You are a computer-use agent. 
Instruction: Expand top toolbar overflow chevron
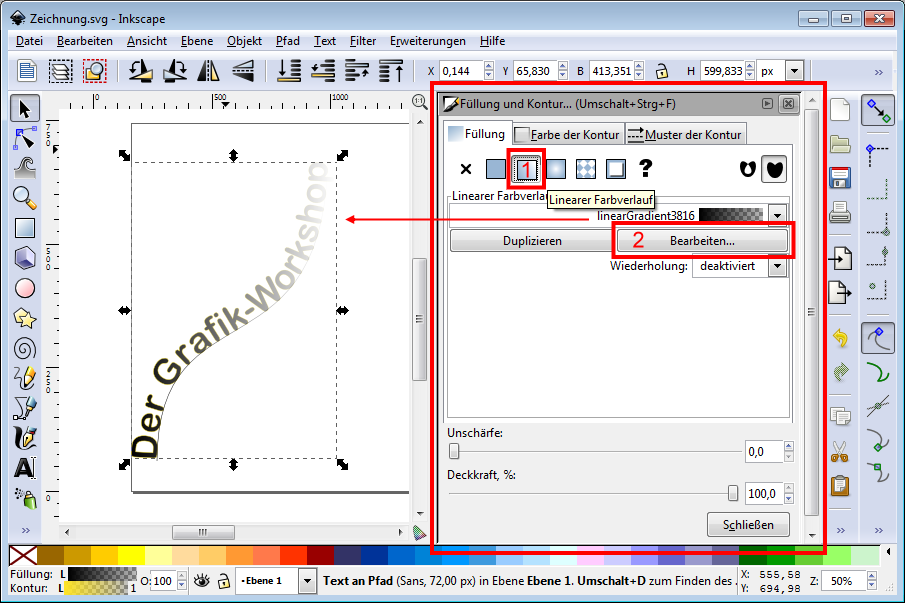point(878,72)
